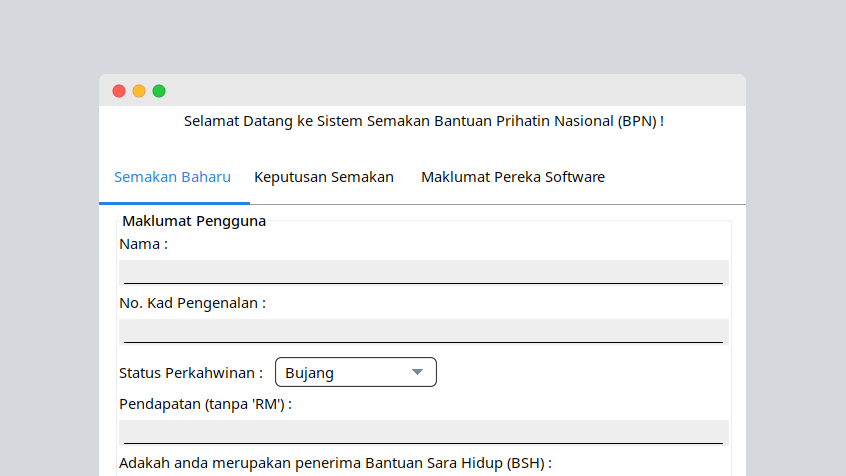Switch to the Semakan Baharu tab
This screenshot has height=476, width=846.
click(172, 177)
